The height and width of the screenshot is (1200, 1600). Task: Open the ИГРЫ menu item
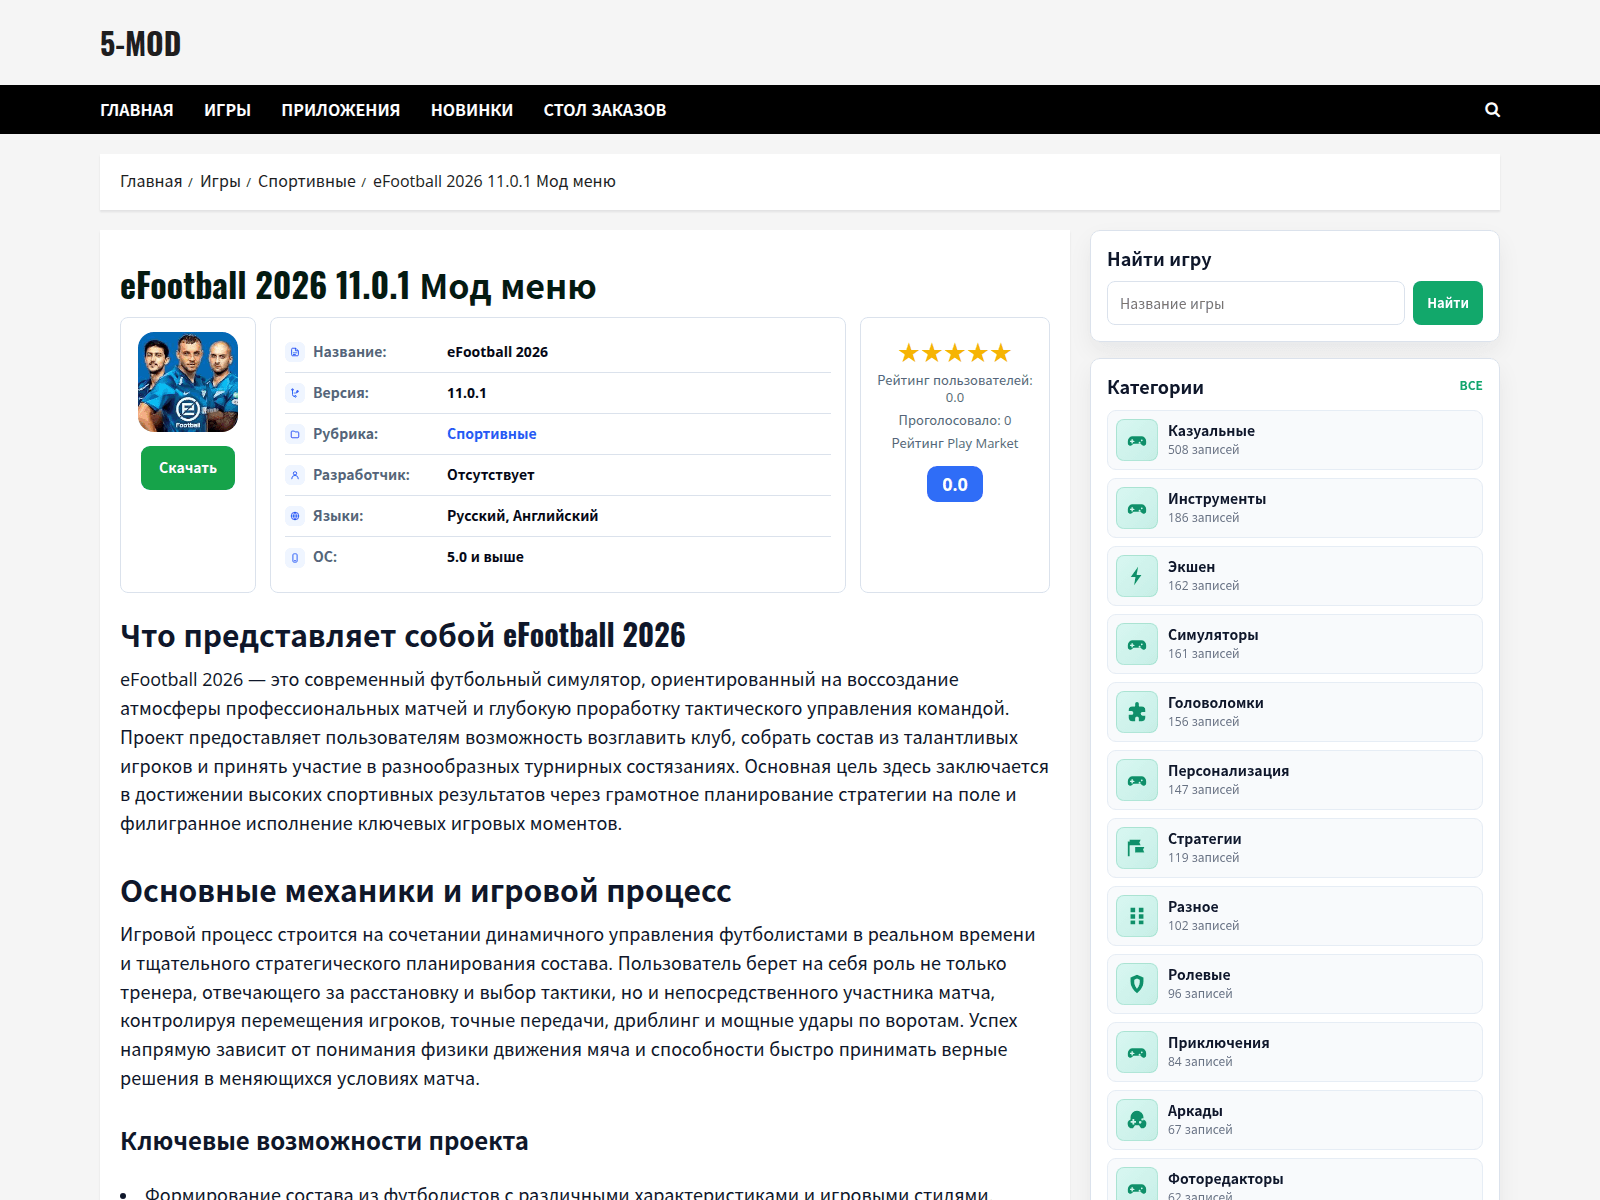(x=227, y=110)
